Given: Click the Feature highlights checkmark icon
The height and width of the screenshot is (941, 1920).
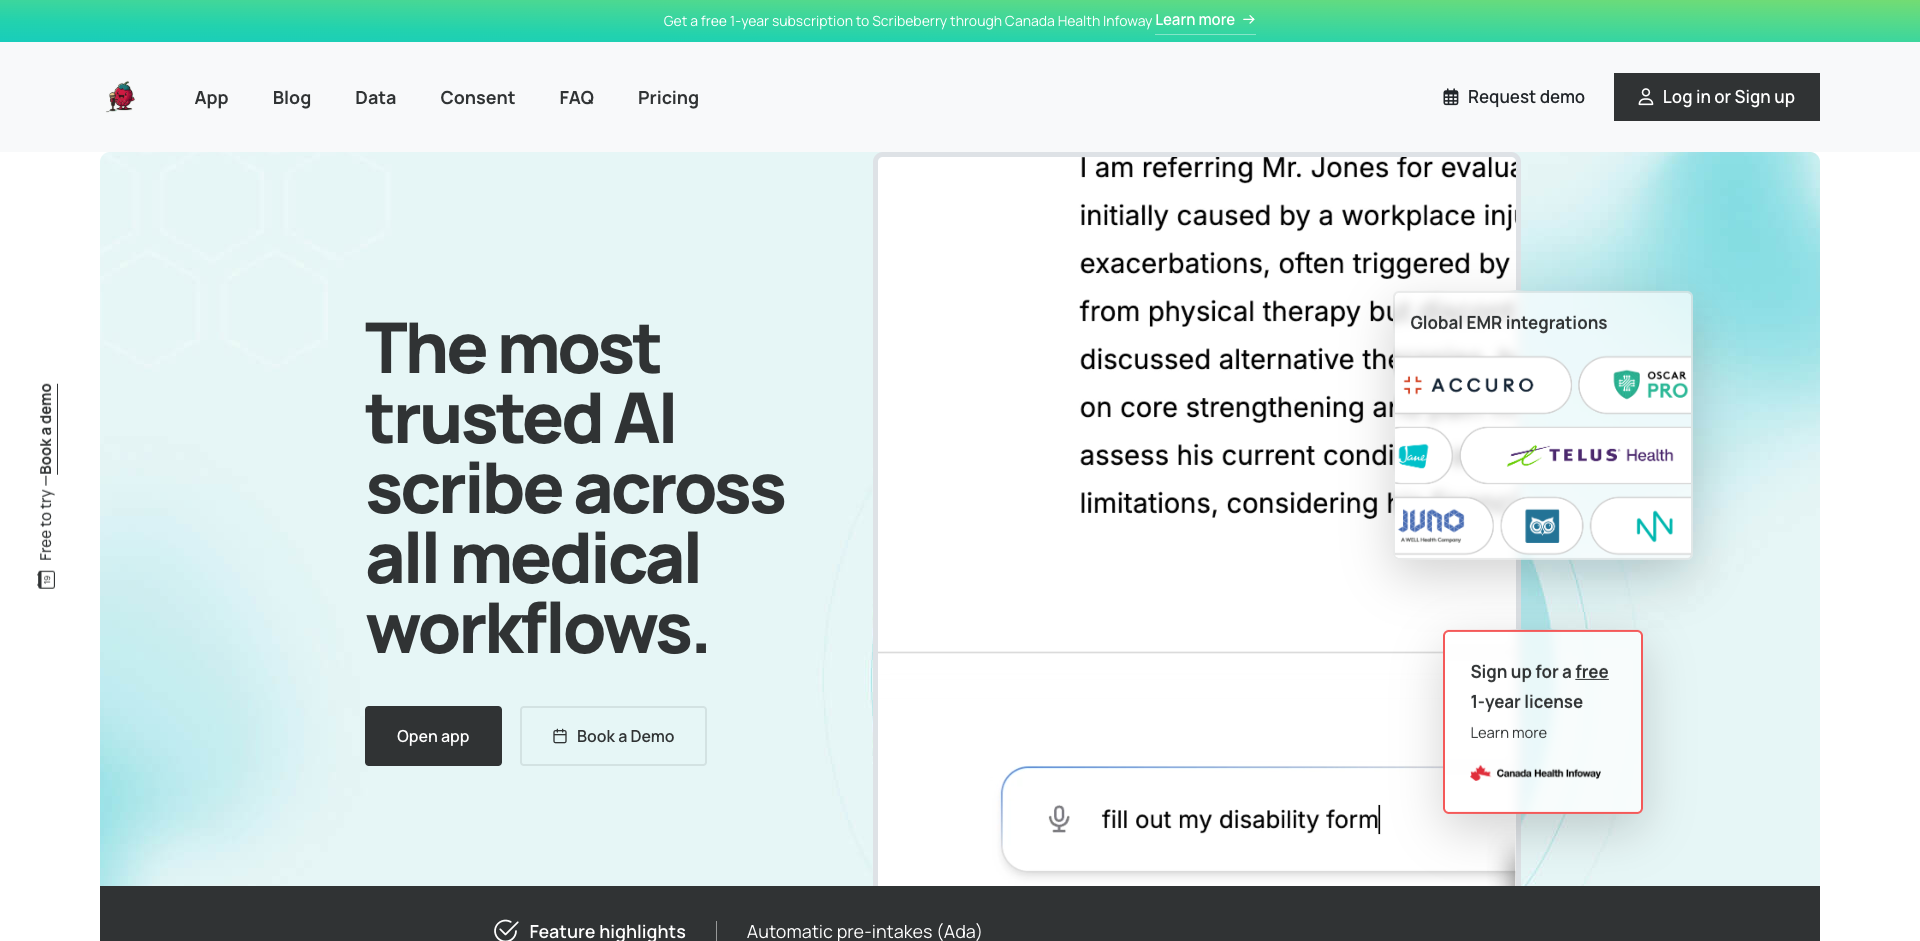Looking at the screenshot, I should (x=506, y=929).
